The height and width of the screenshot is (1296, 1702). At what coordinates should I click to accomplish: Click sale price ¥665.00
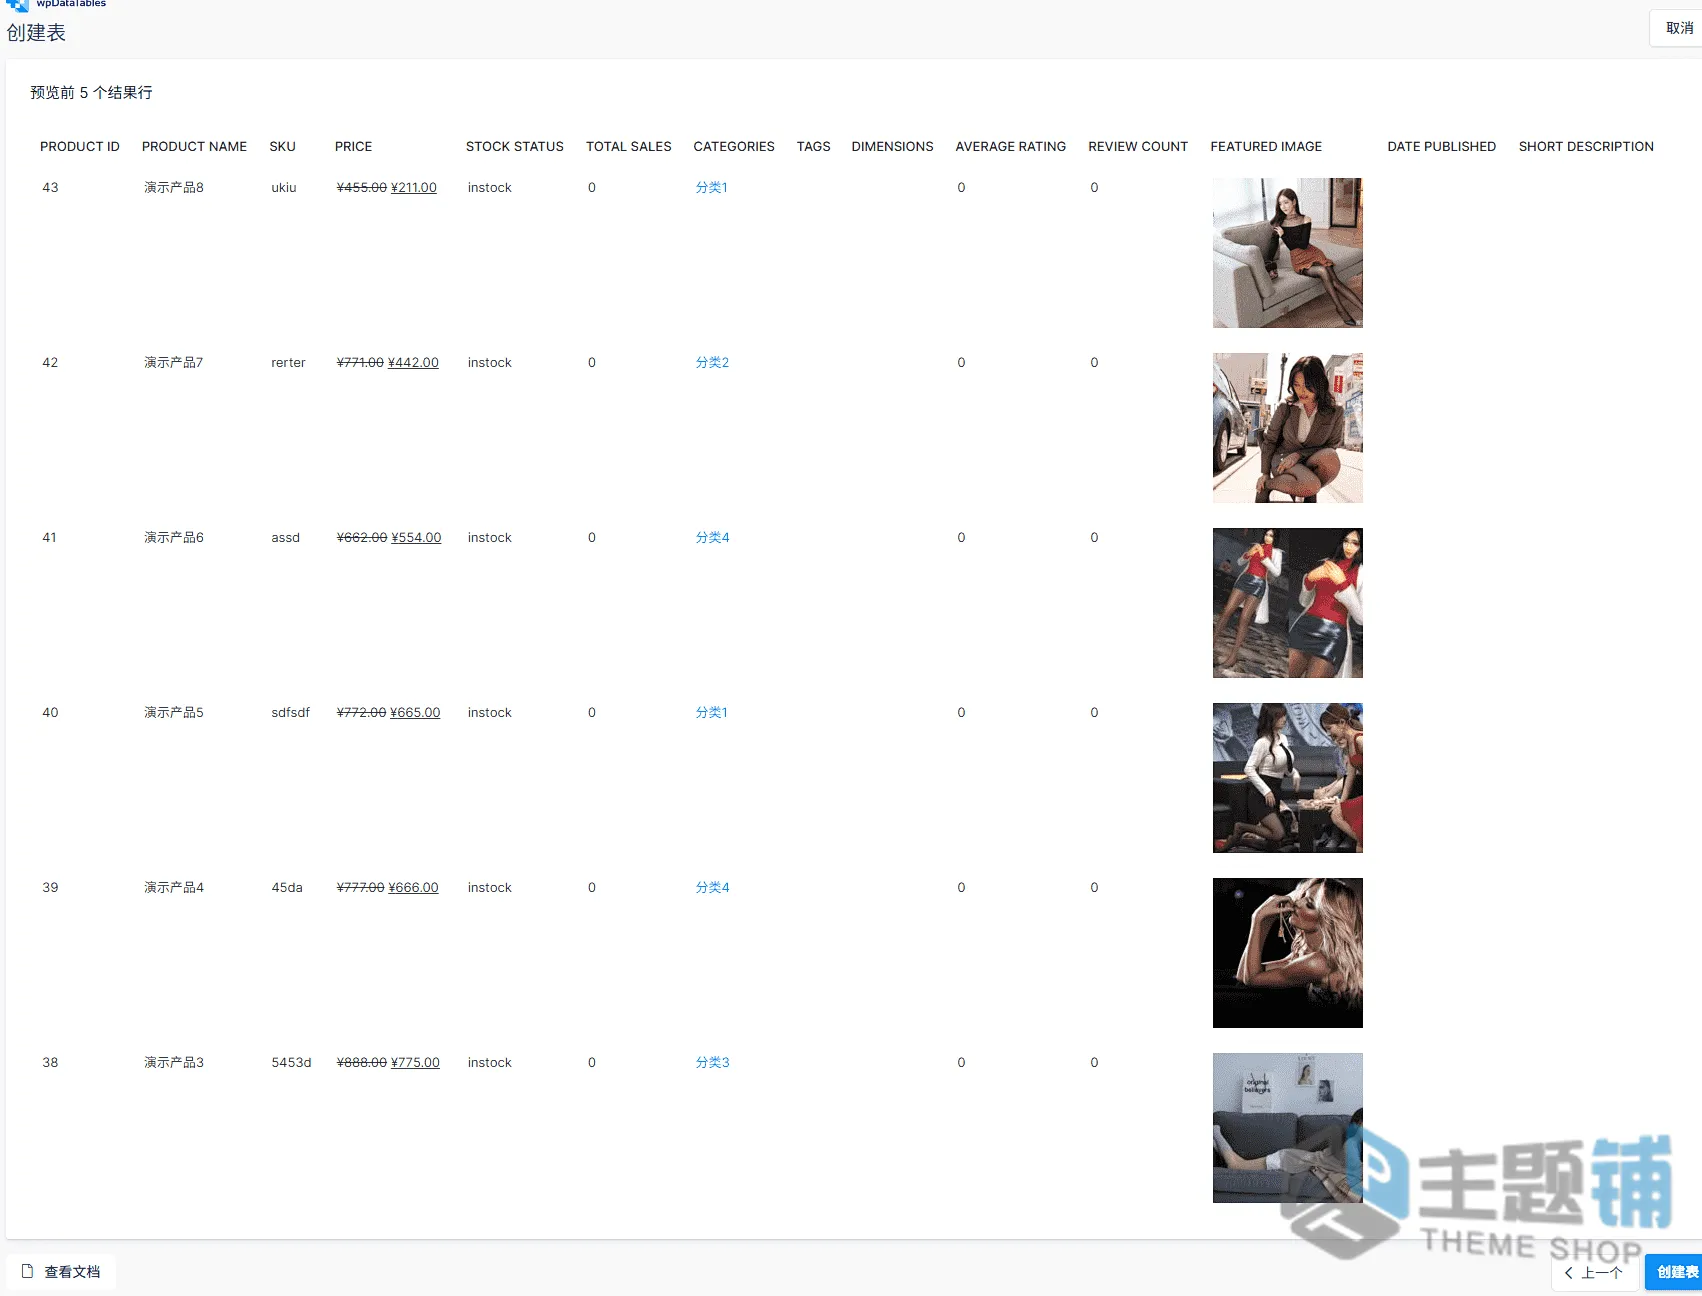coord(415,712)
